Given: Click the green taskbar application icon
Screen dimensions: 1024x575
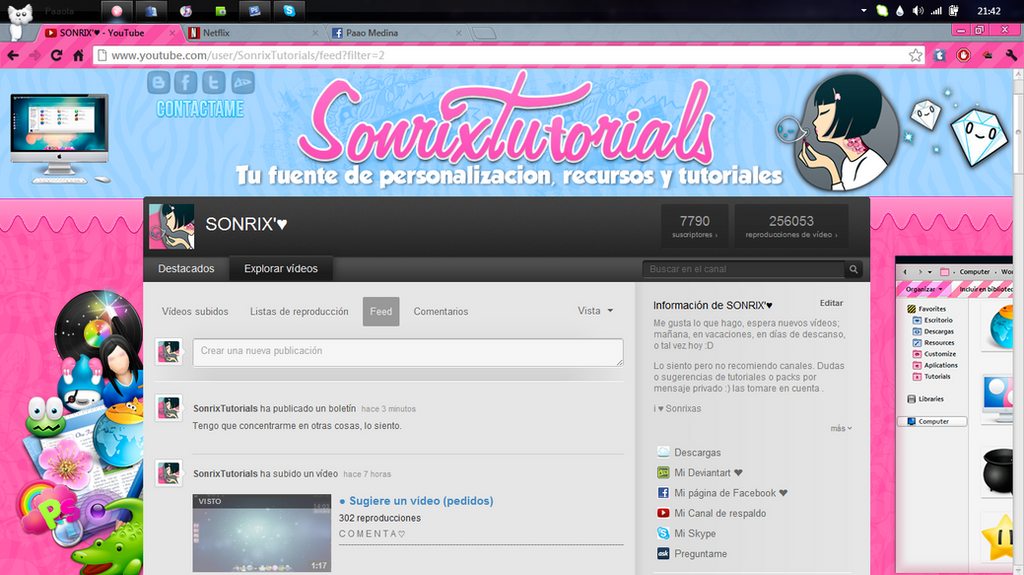Looking at the screenshot, I should coord(221,10).
